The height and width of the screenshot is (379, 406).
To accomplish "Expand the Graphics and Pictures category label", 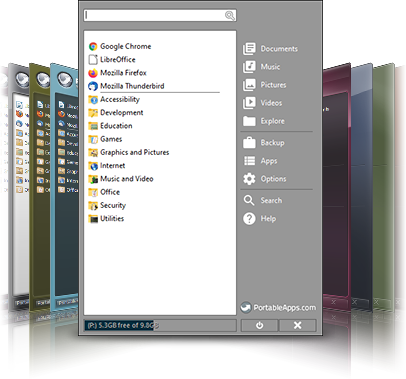I will [135, 152].
